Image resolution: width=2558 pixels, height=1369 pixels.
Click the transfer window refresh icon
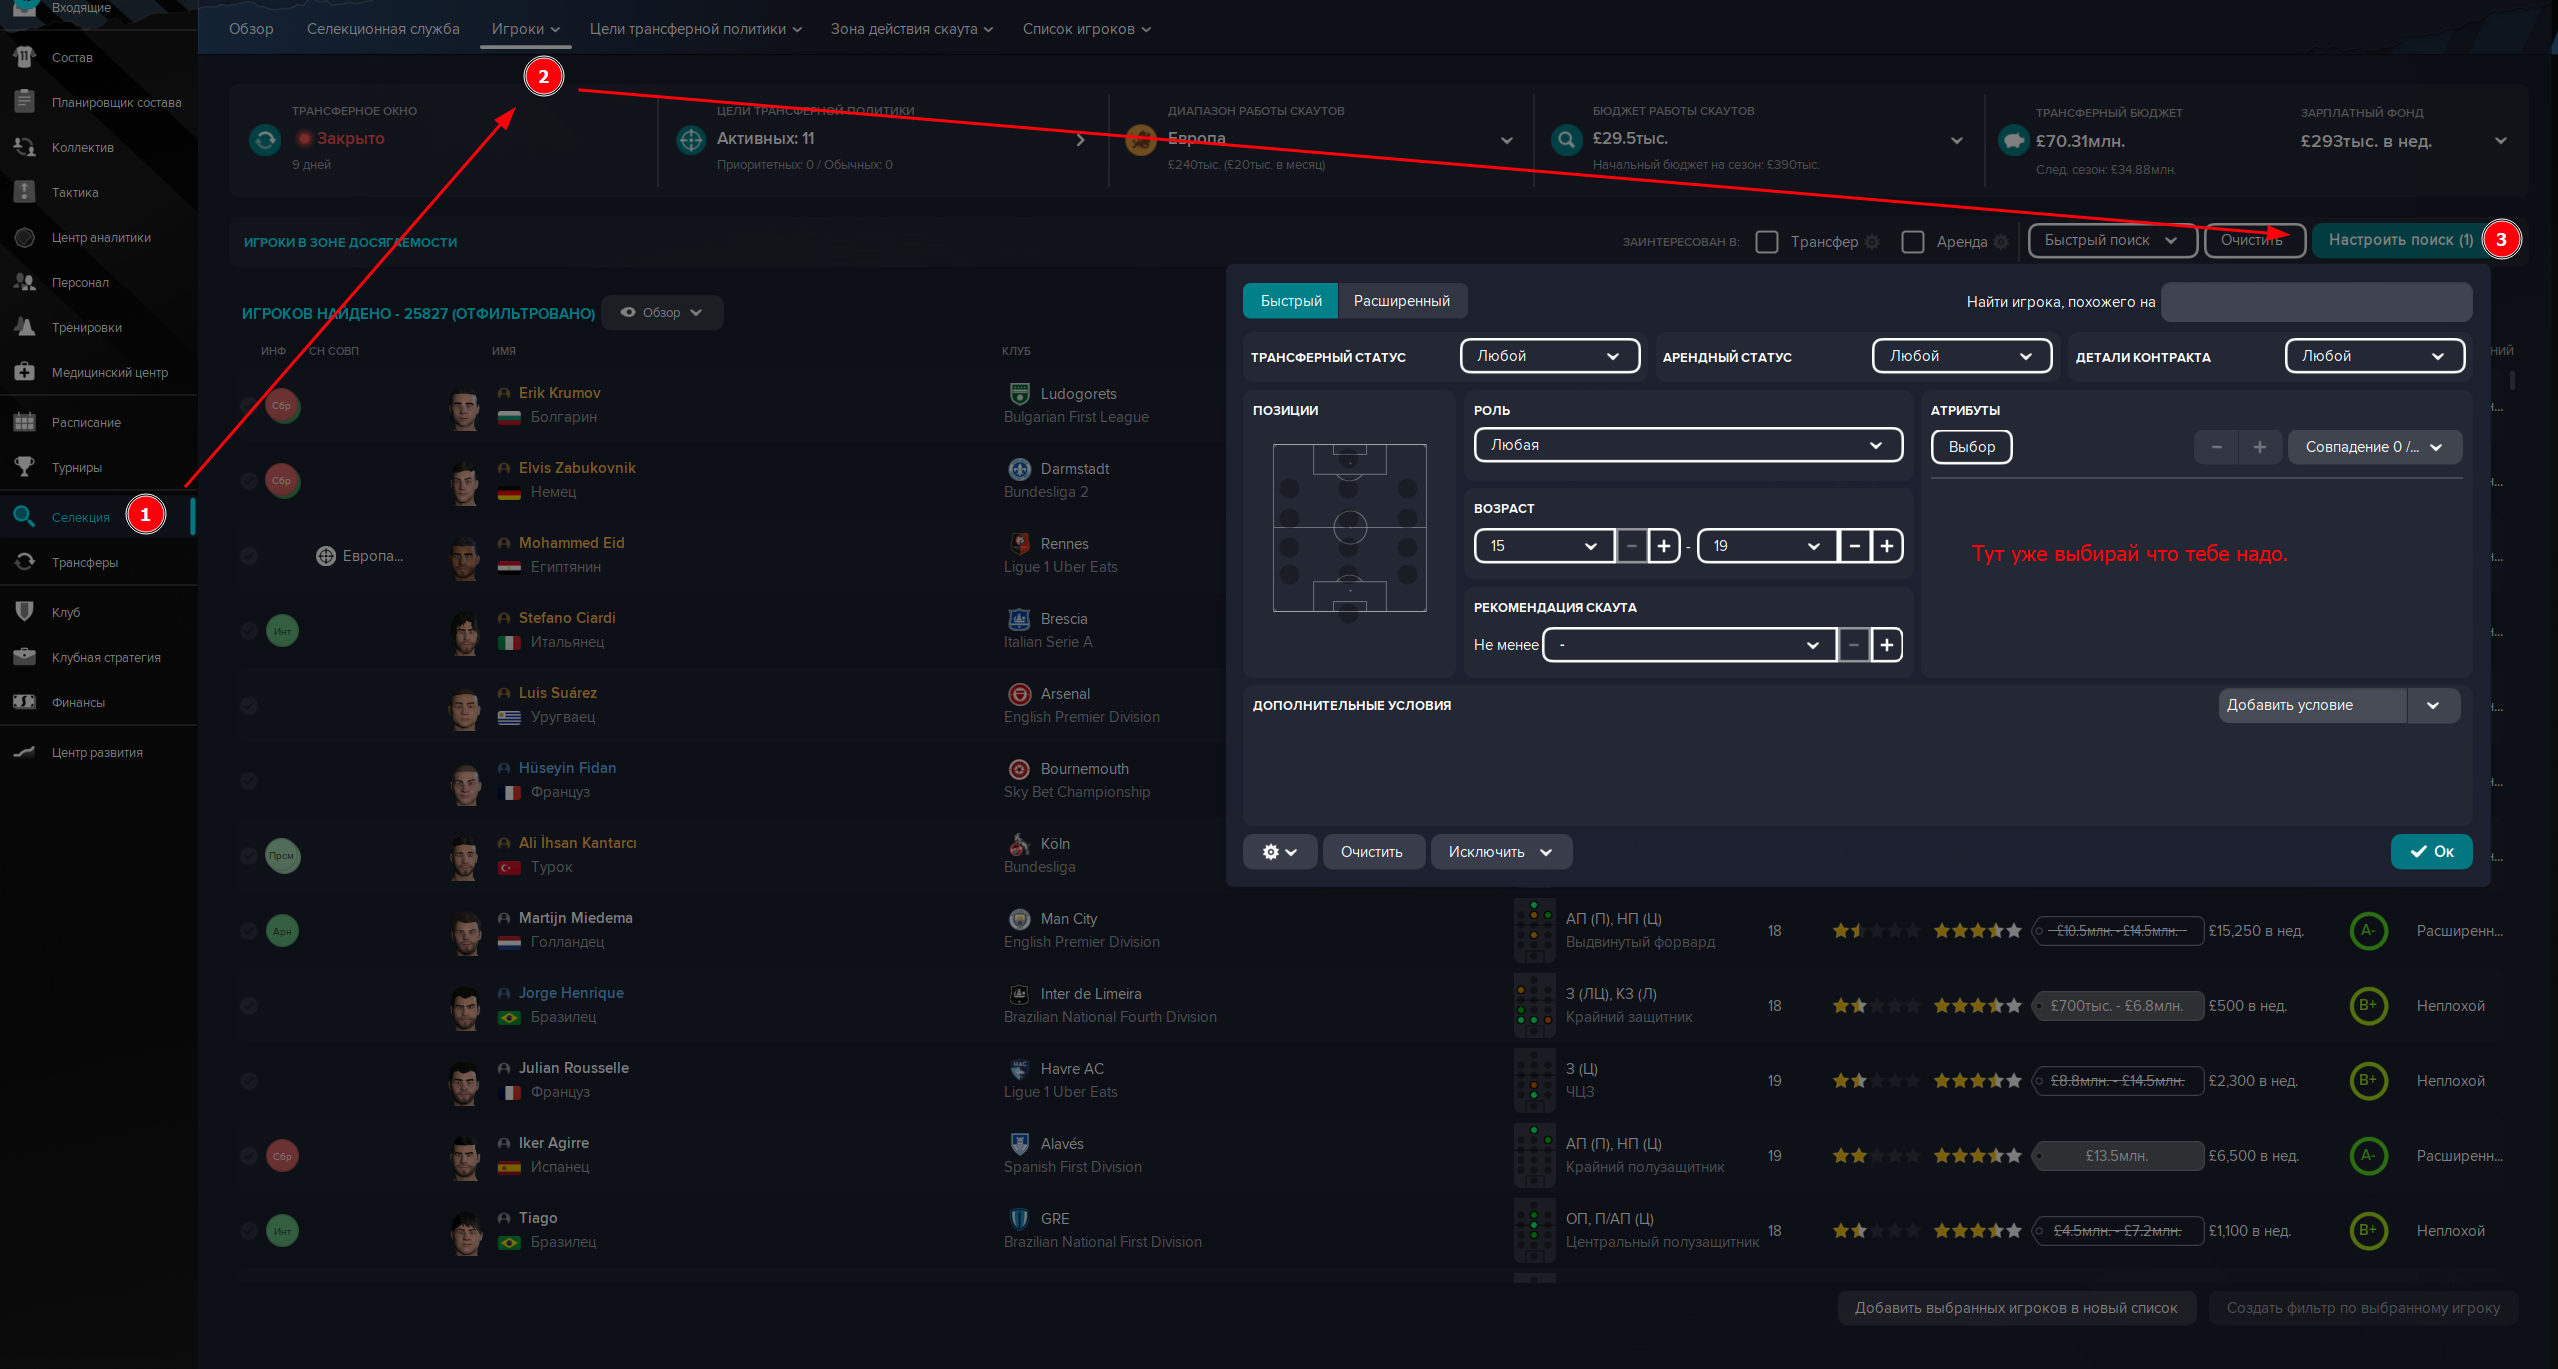tap(265, 140)
